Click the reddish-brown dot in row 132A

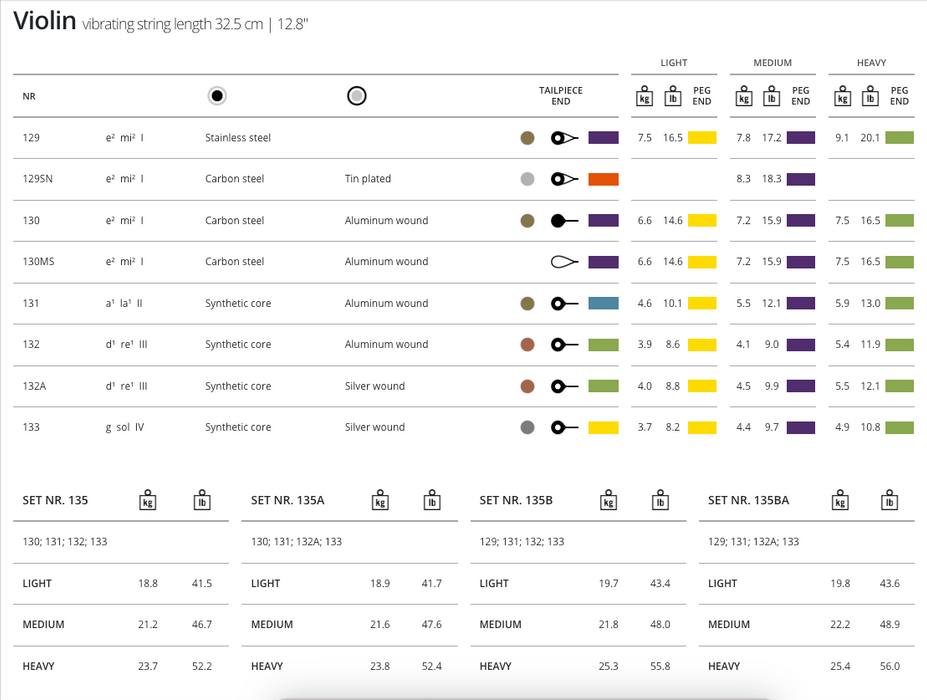[528, 386]
